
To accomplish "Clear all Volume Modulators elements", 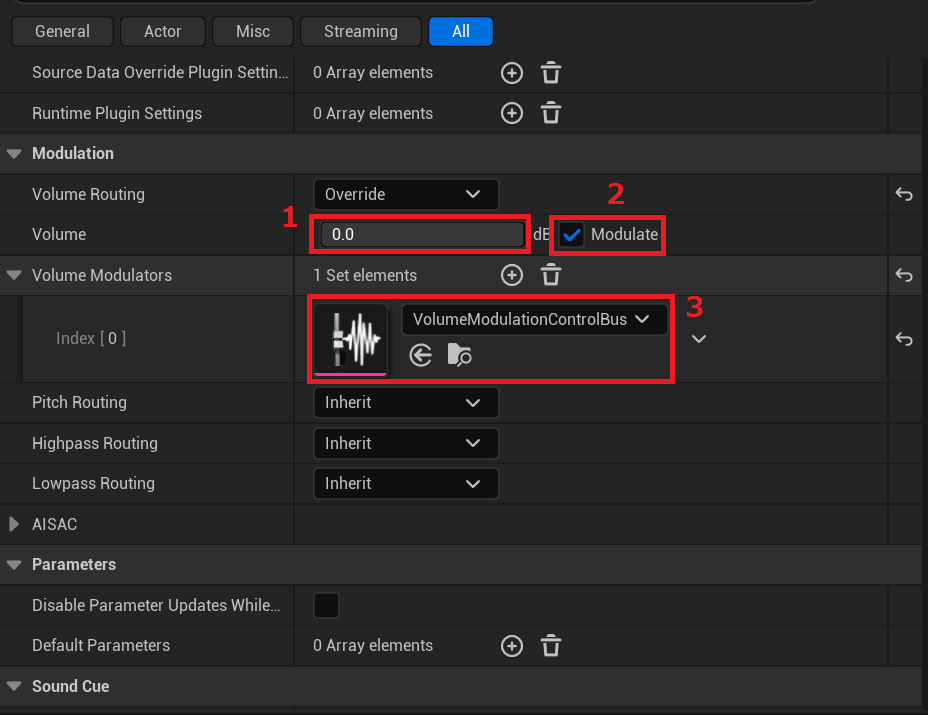I will click(551, 275).
